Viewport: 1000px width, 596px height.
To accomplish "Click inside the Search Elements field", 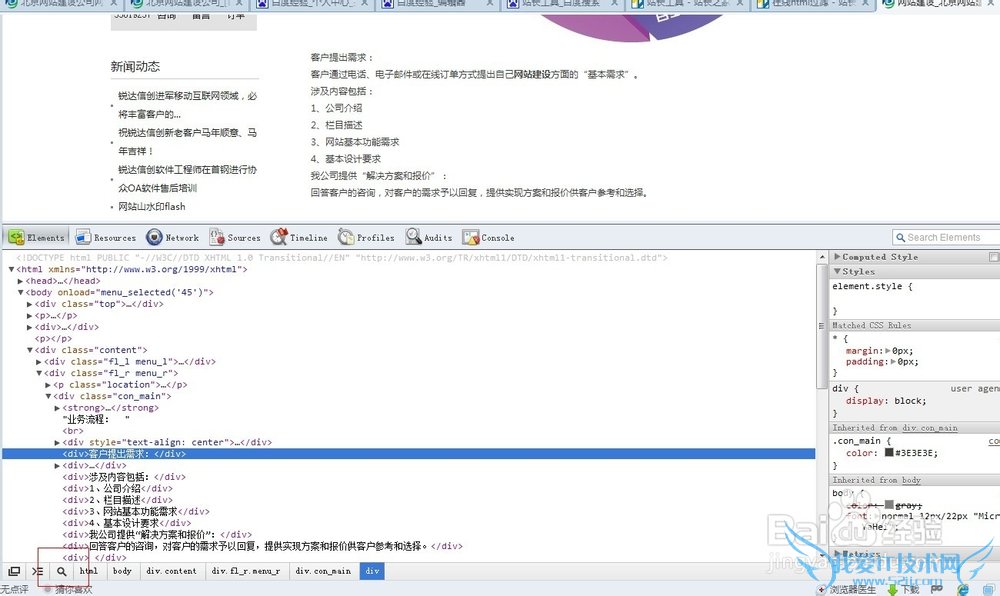I will (946, 238).
